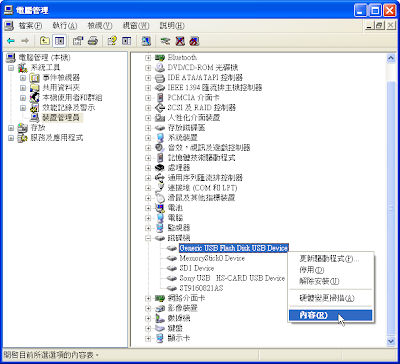Expand the 存放 node in left tree
The image size is (400, 364).
pos(11,128)
